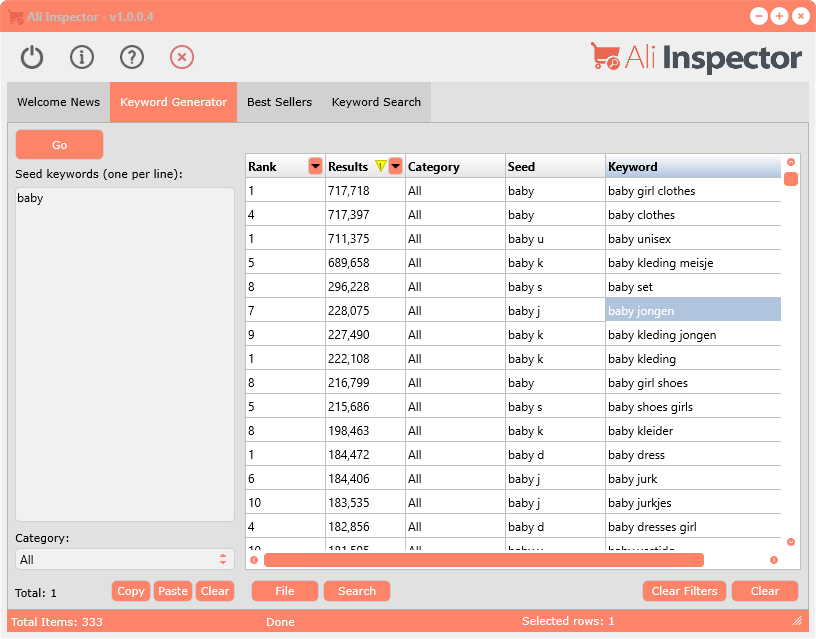The image size is (816, 639).
Task: Click the Go button
Action: click(59, 145)
